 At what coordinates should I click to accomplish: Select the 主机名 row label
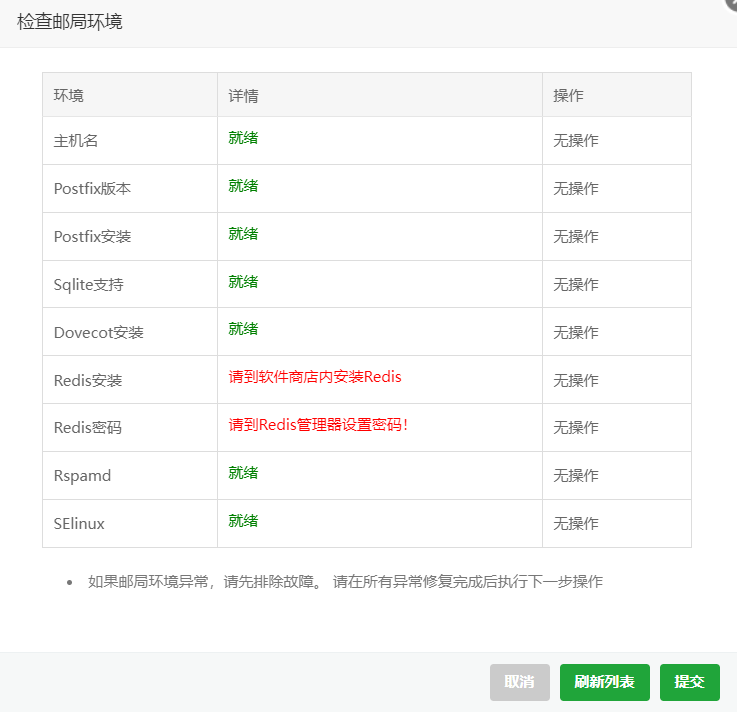click(76, 141)
